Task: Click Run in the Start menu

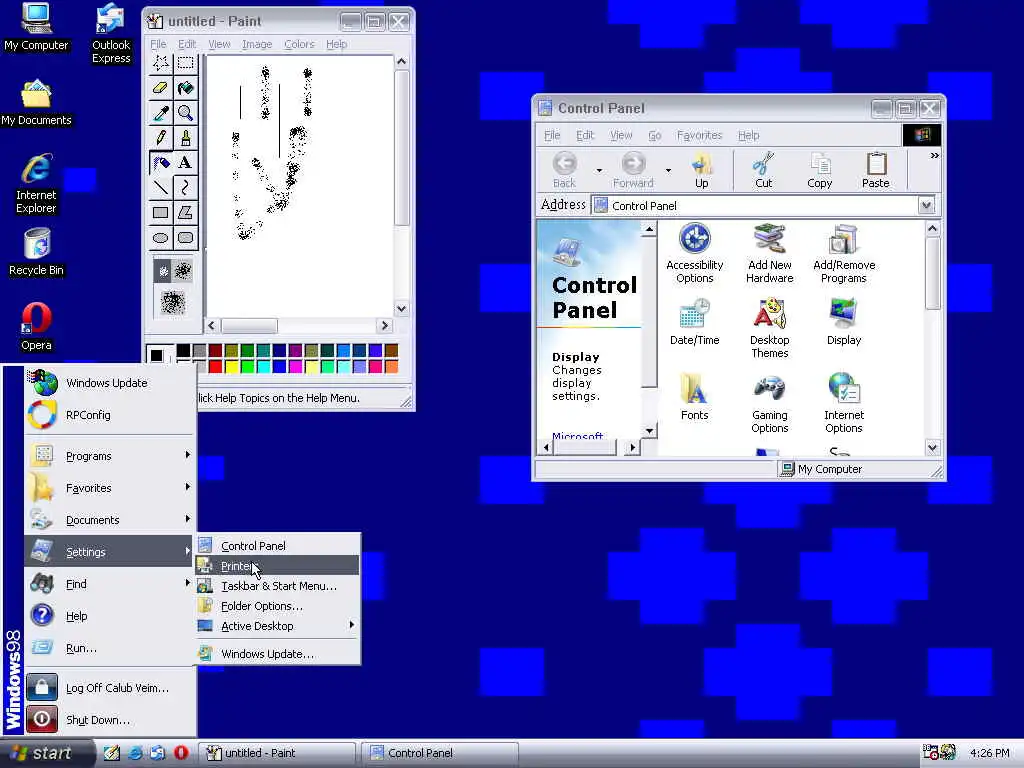Action: pyautogui.click(x=110, y=648)
